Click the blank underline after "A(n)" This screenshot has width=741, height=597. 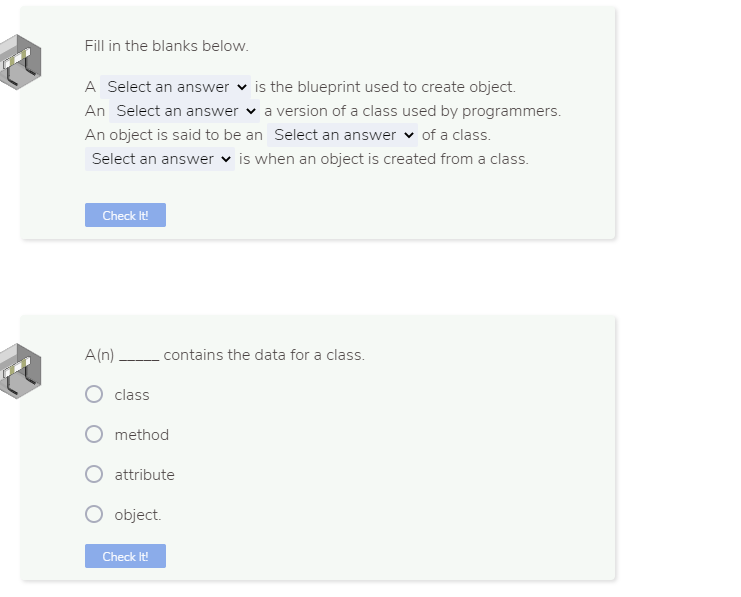[138, 356]
